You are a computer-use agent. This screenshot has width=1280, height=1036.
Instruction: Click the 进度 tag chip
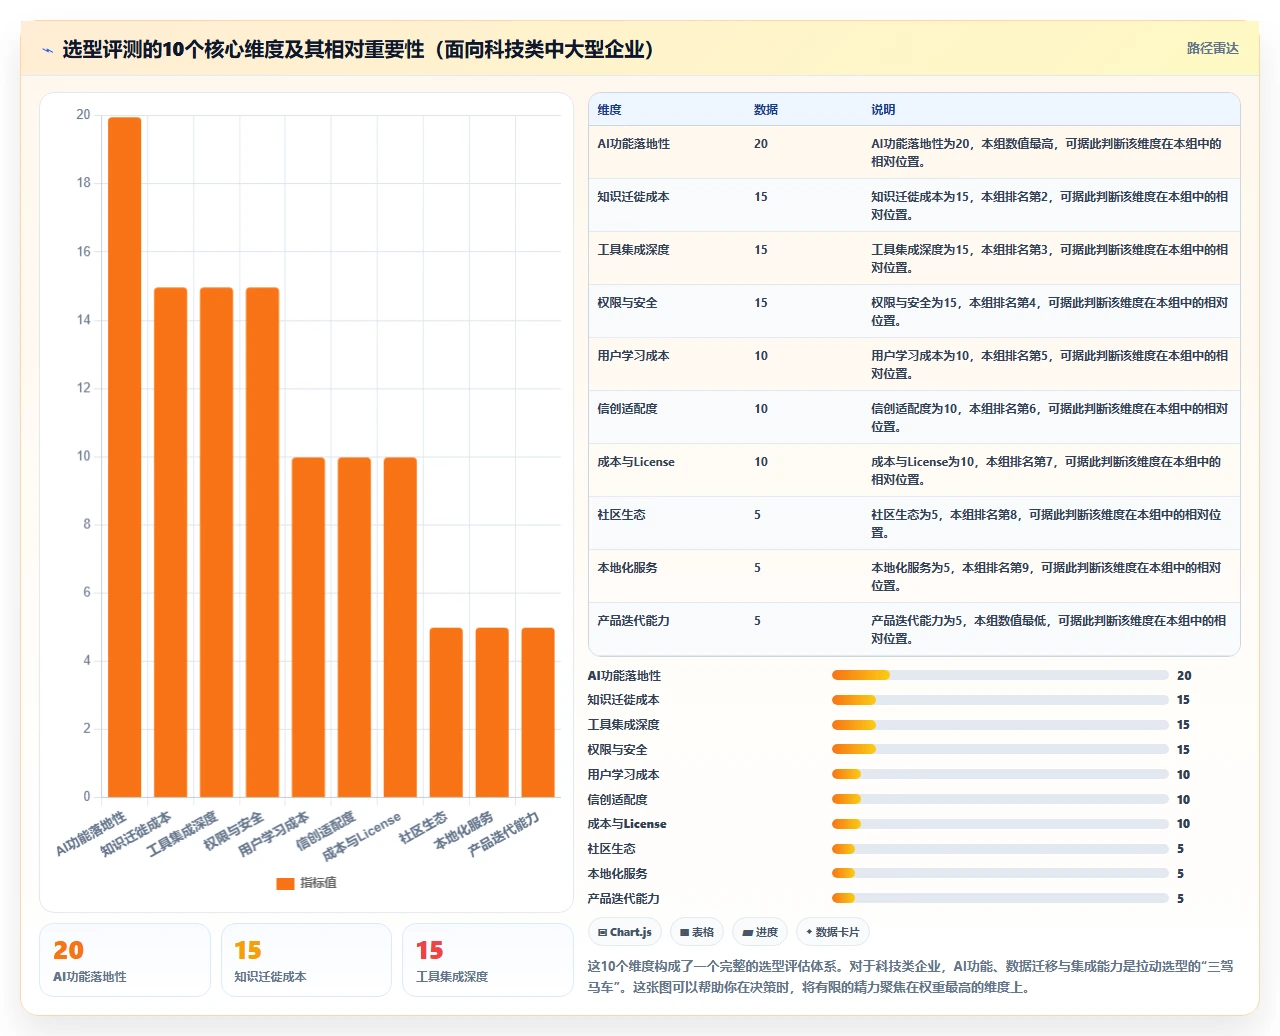(760, 932)
